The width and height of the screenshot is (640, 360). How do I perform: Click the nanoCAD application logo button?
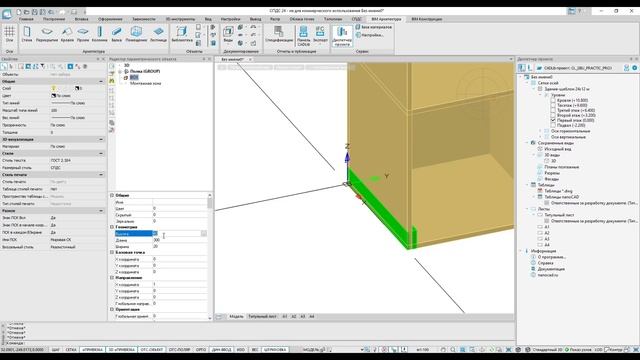tap(7, 14)
